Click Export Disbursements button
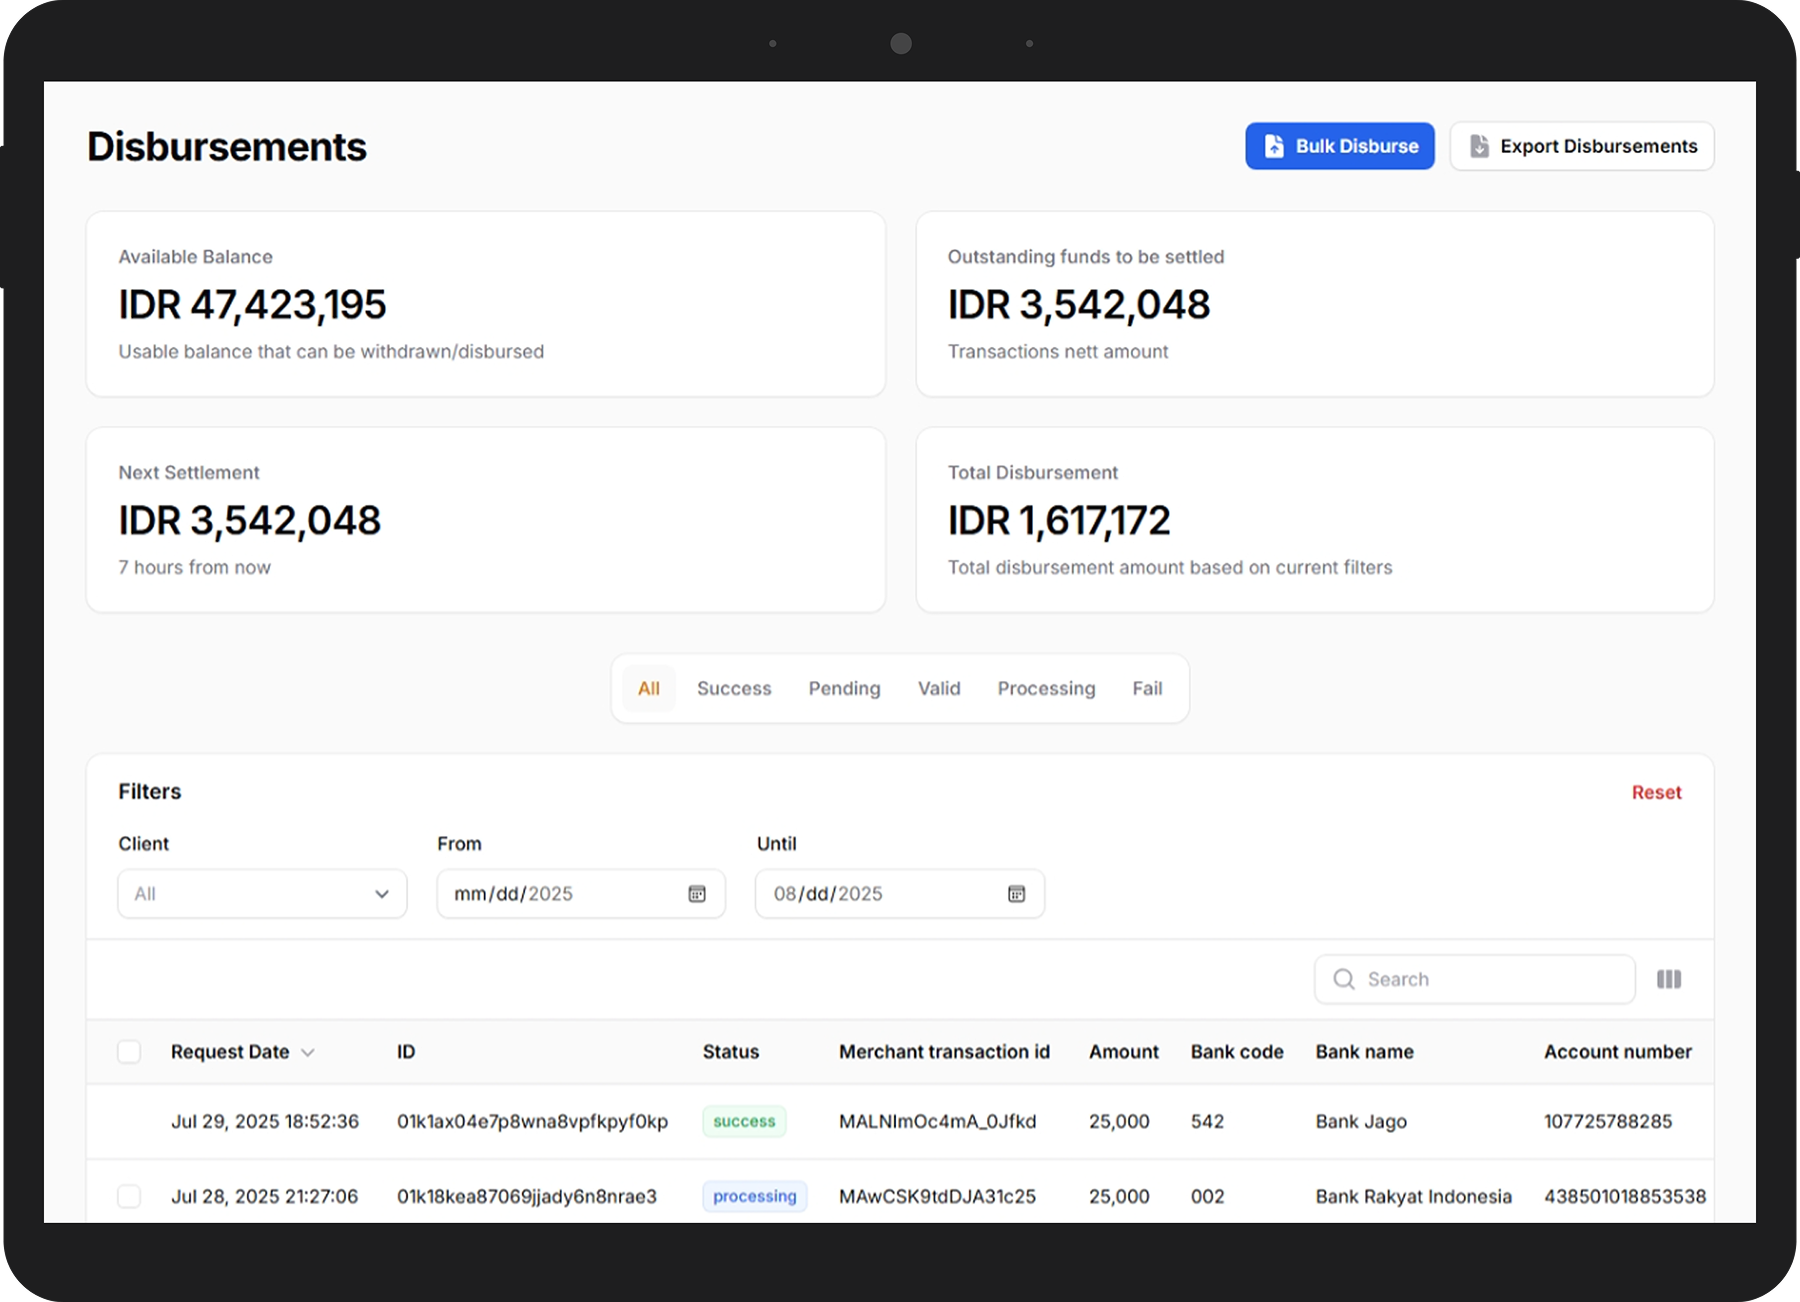This screenshot has width=1800, height=1302. pyautogui.click(x=1581, y=146)
